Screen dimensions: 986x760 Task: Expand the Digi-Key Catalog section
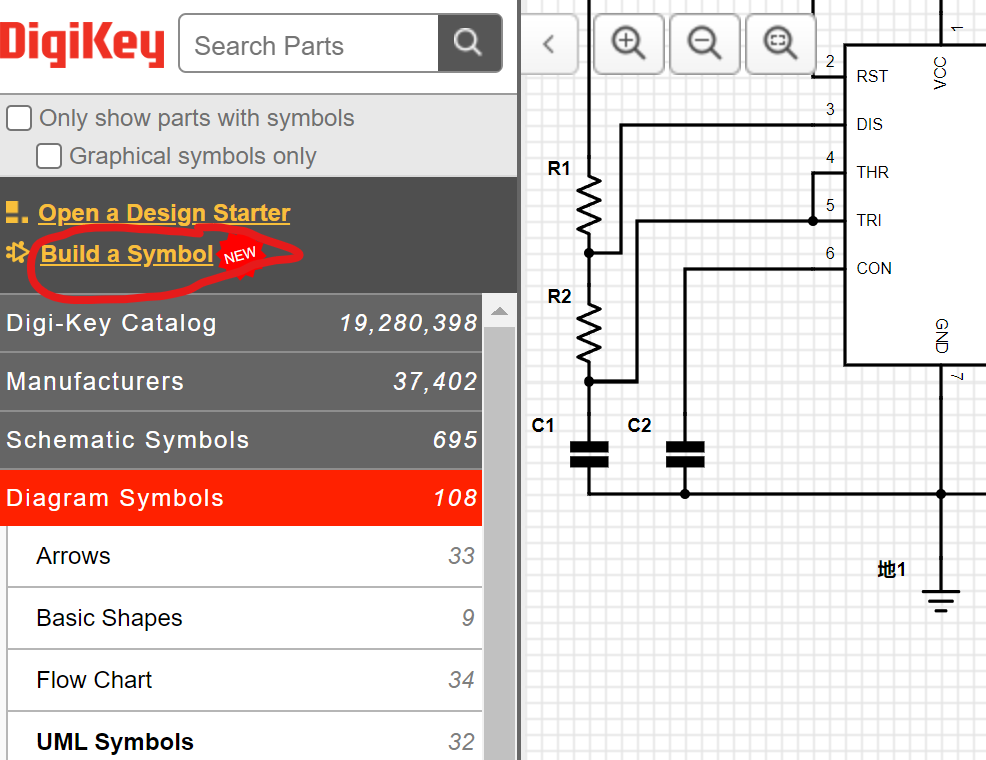241,323
